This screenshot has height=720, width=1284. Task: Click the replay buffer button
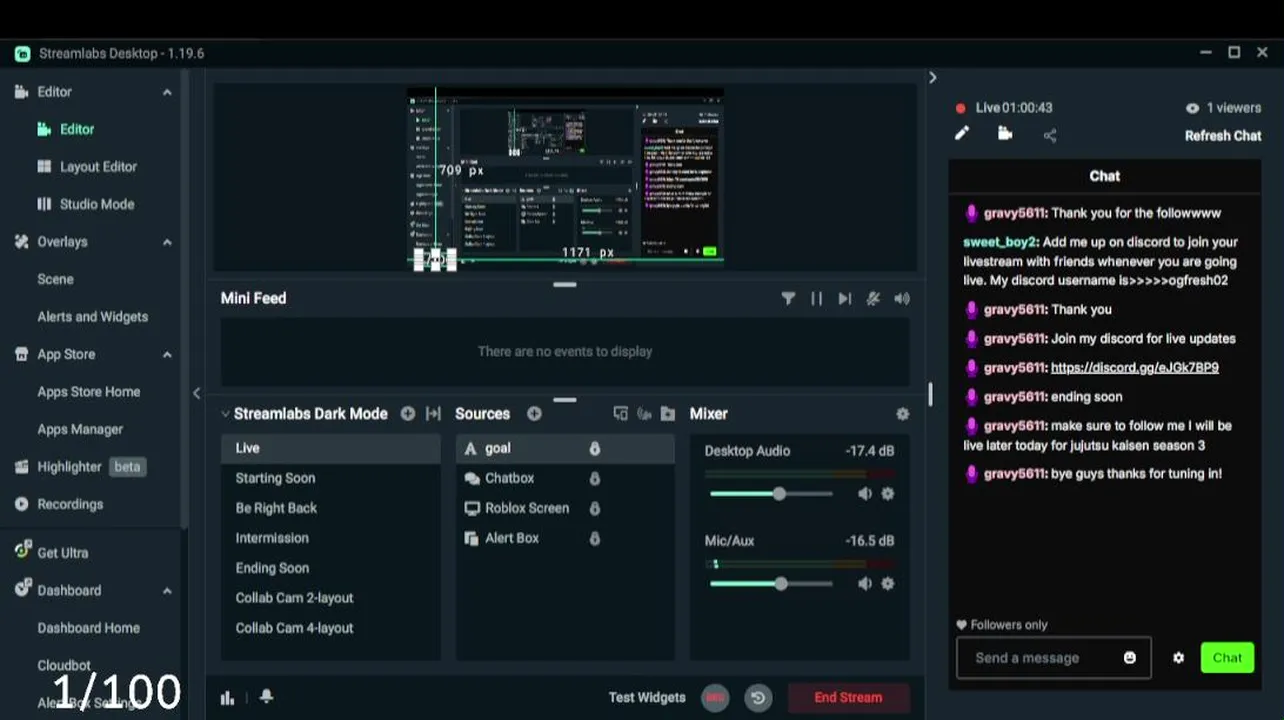click(x=758, y=698)
